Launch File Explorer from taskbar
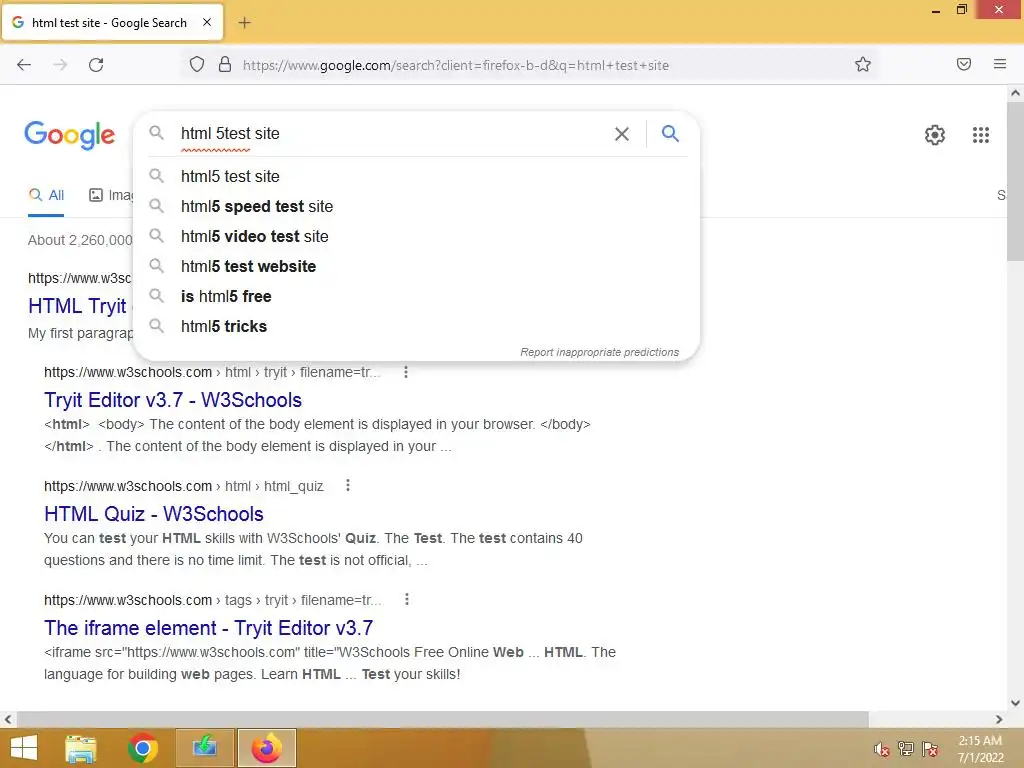The width and height of the screenshot is (1024, 768). tap(81, 748)
